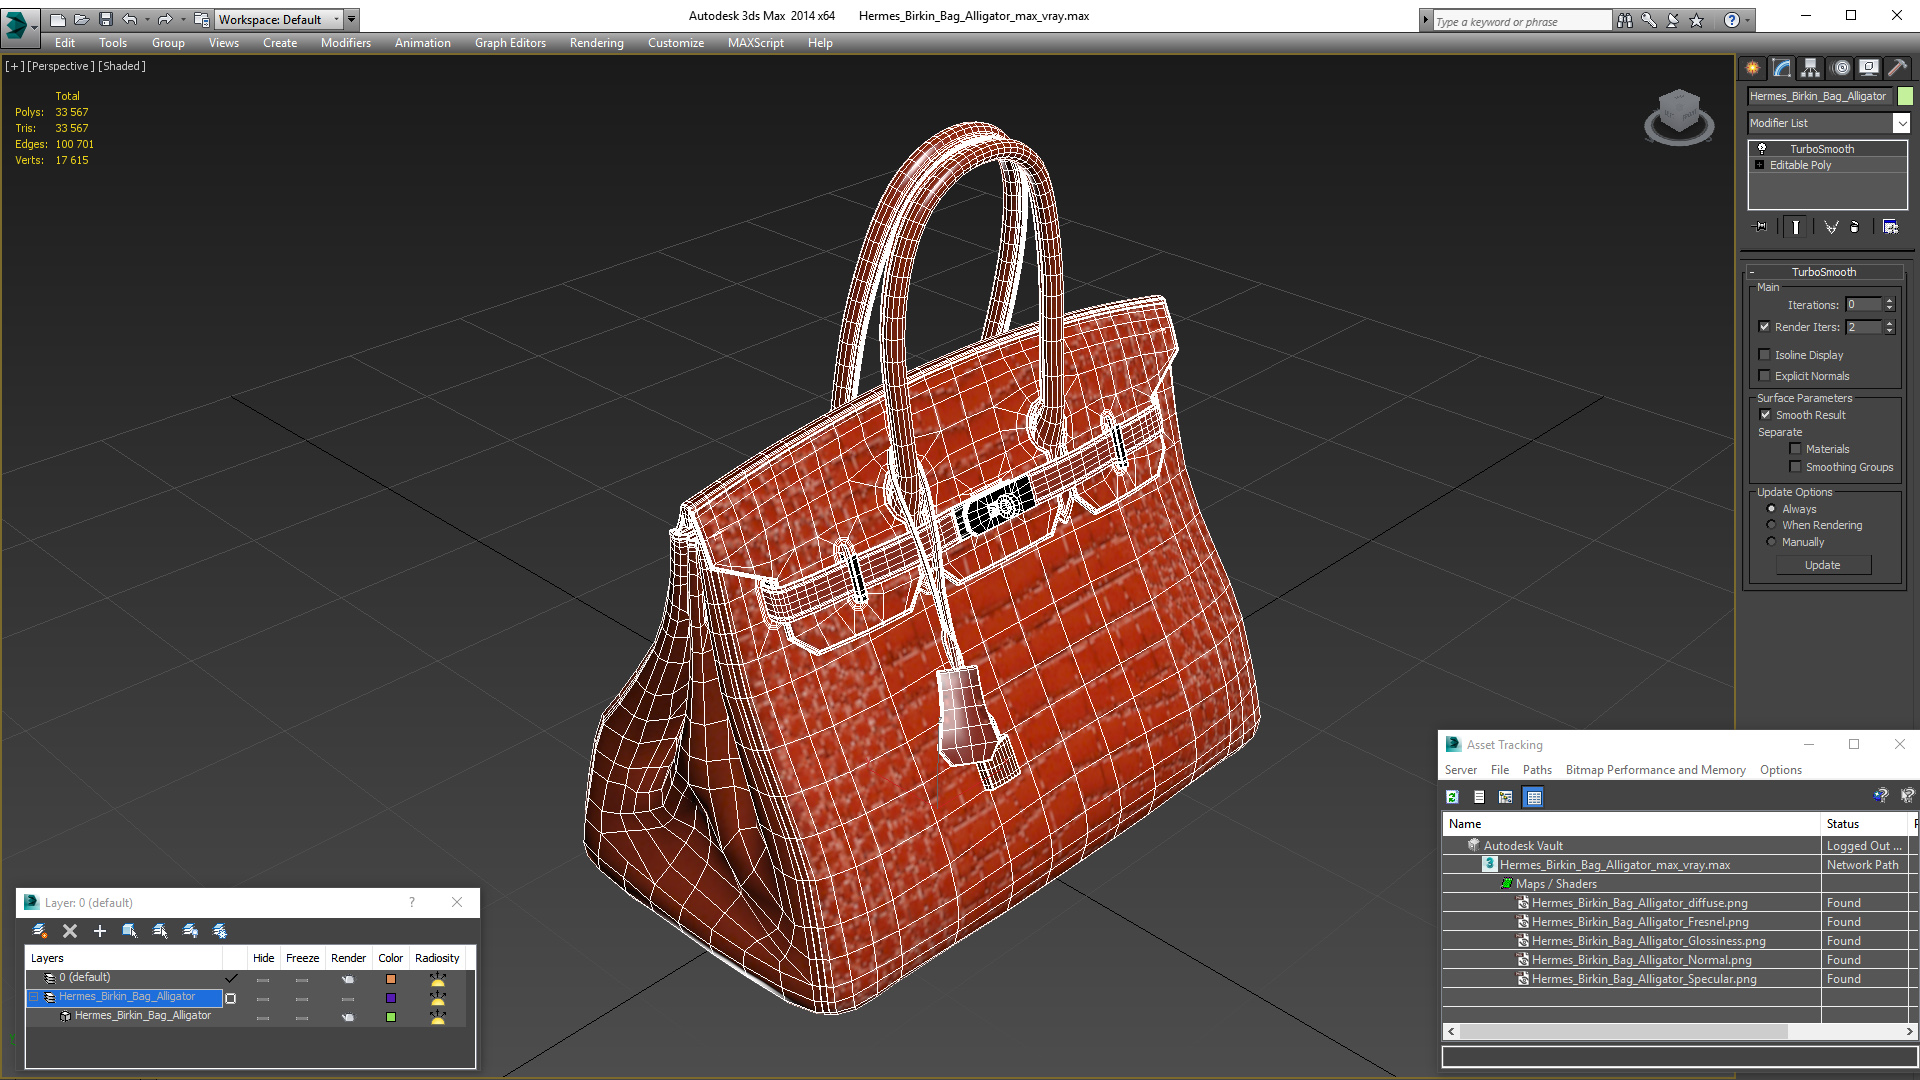Enable Separate by Materials checkbox

pyautogui.click(x=1795, y=449)
